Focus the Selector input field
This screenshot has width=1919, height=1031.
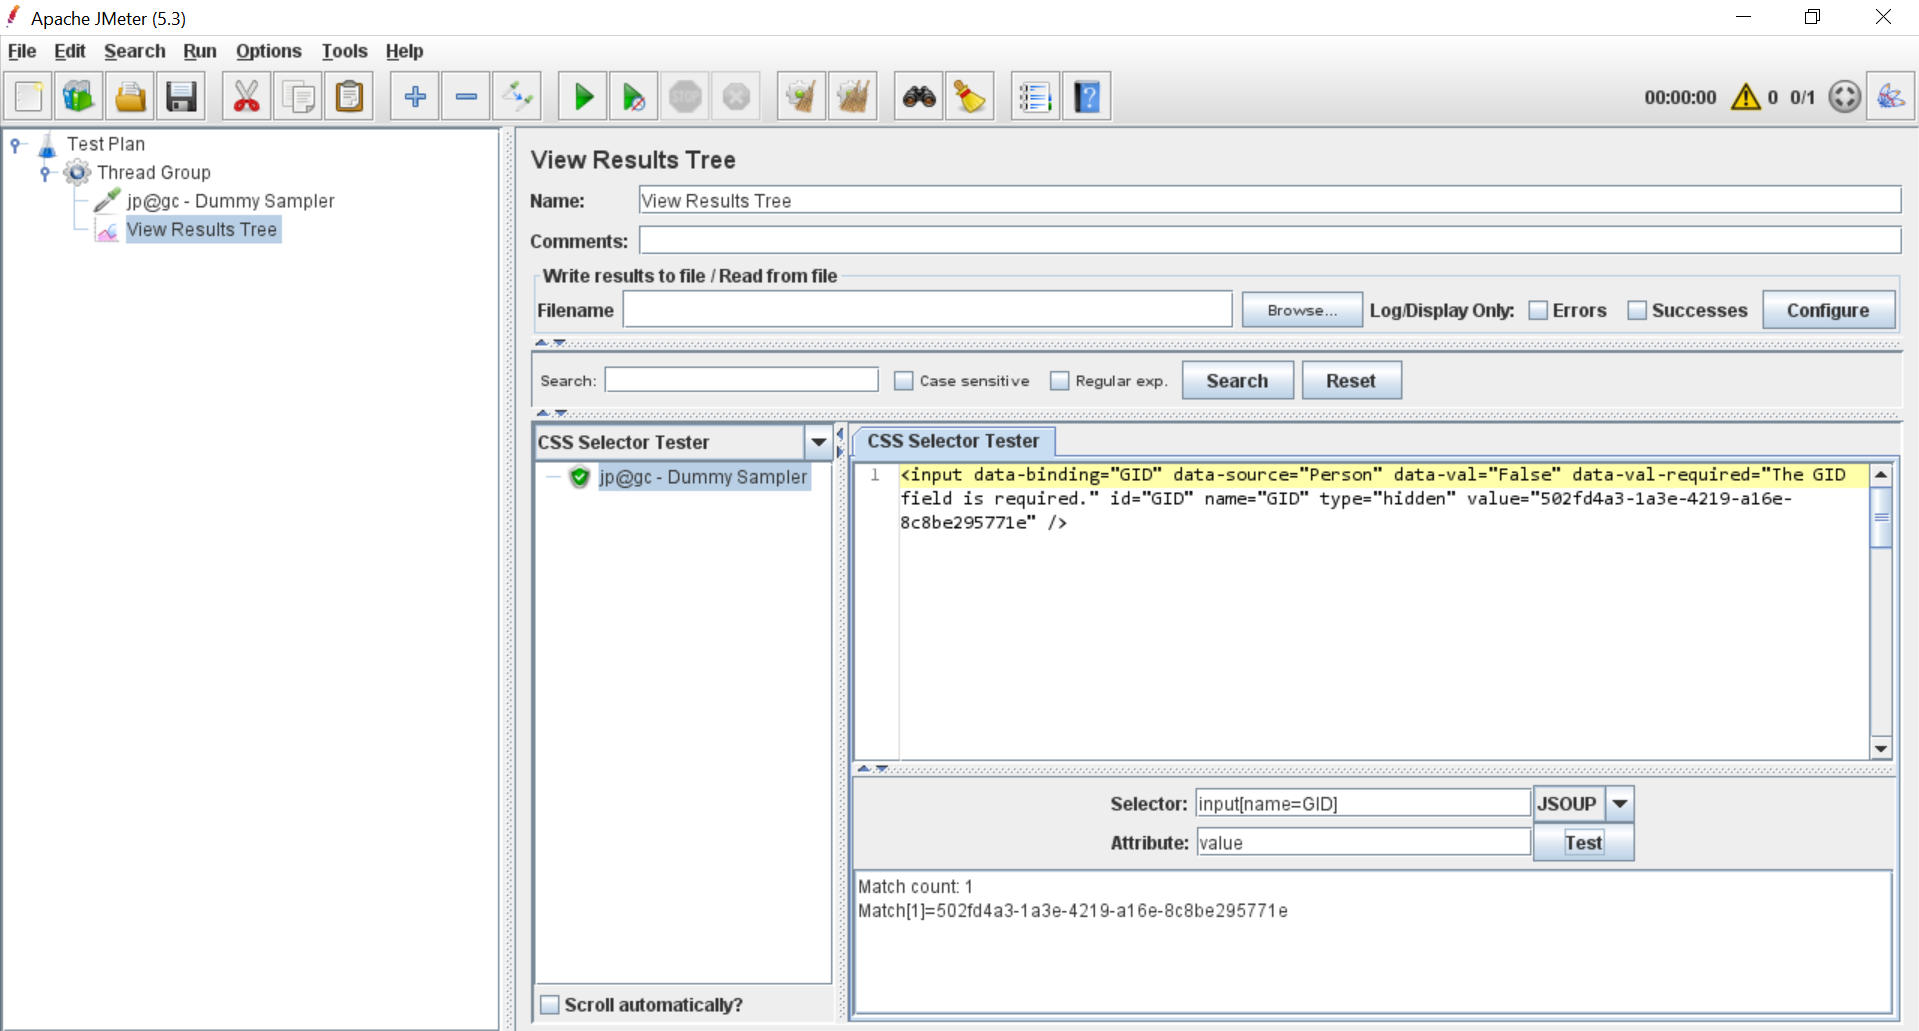1363,803
